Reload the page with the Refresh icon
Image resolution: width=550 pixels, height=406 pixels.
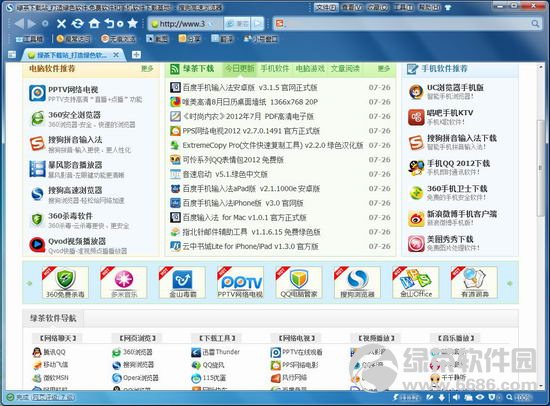[x=78, y=24]
